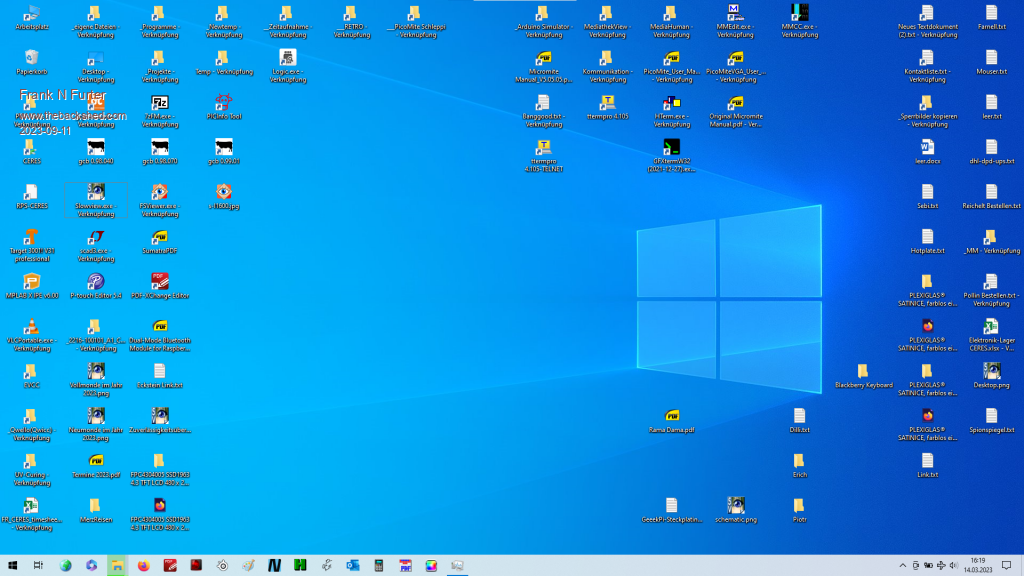Open the Papierkorb recycle bin icon
Screen dimensions: 1024x576
click(31, 58)
